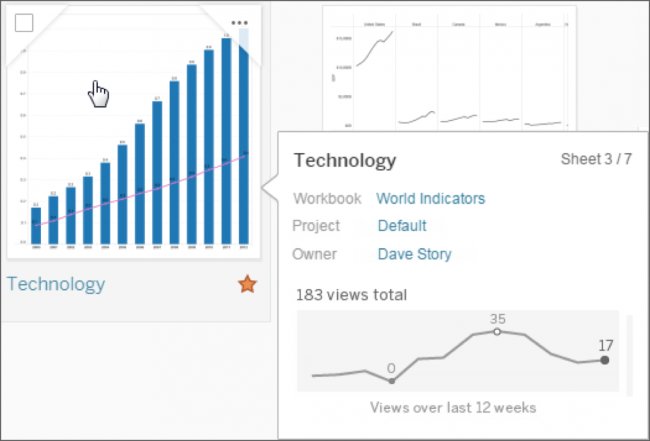Open the ellipsis actions menu on Technology
The image size is (650, 441).
click(x=240, y=22)
